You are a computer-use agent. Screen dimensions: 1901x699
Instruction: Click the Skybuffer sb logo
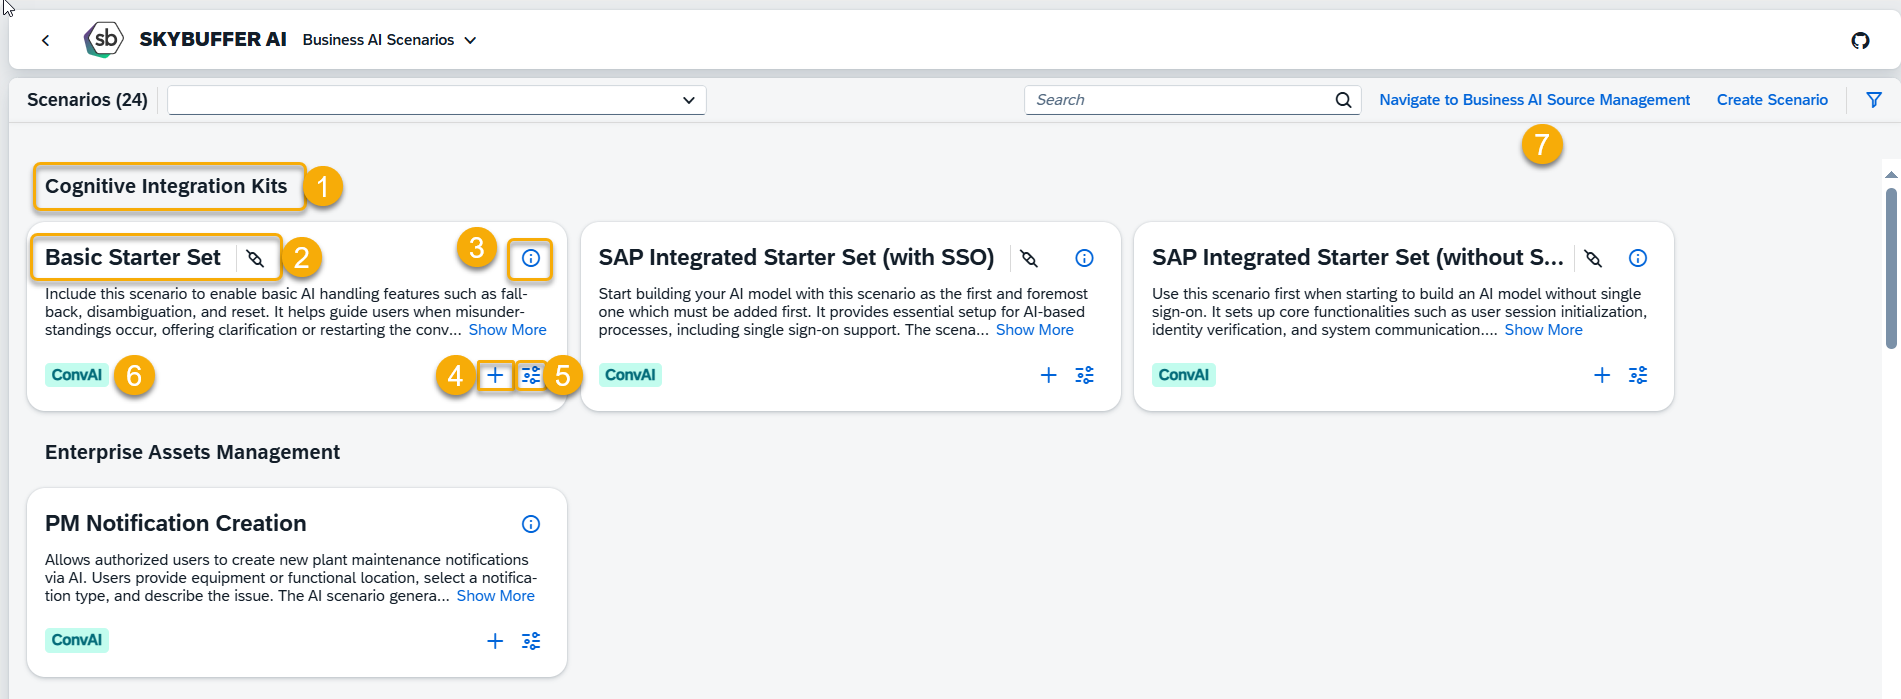pyautogui.click(x=103, y=40)
